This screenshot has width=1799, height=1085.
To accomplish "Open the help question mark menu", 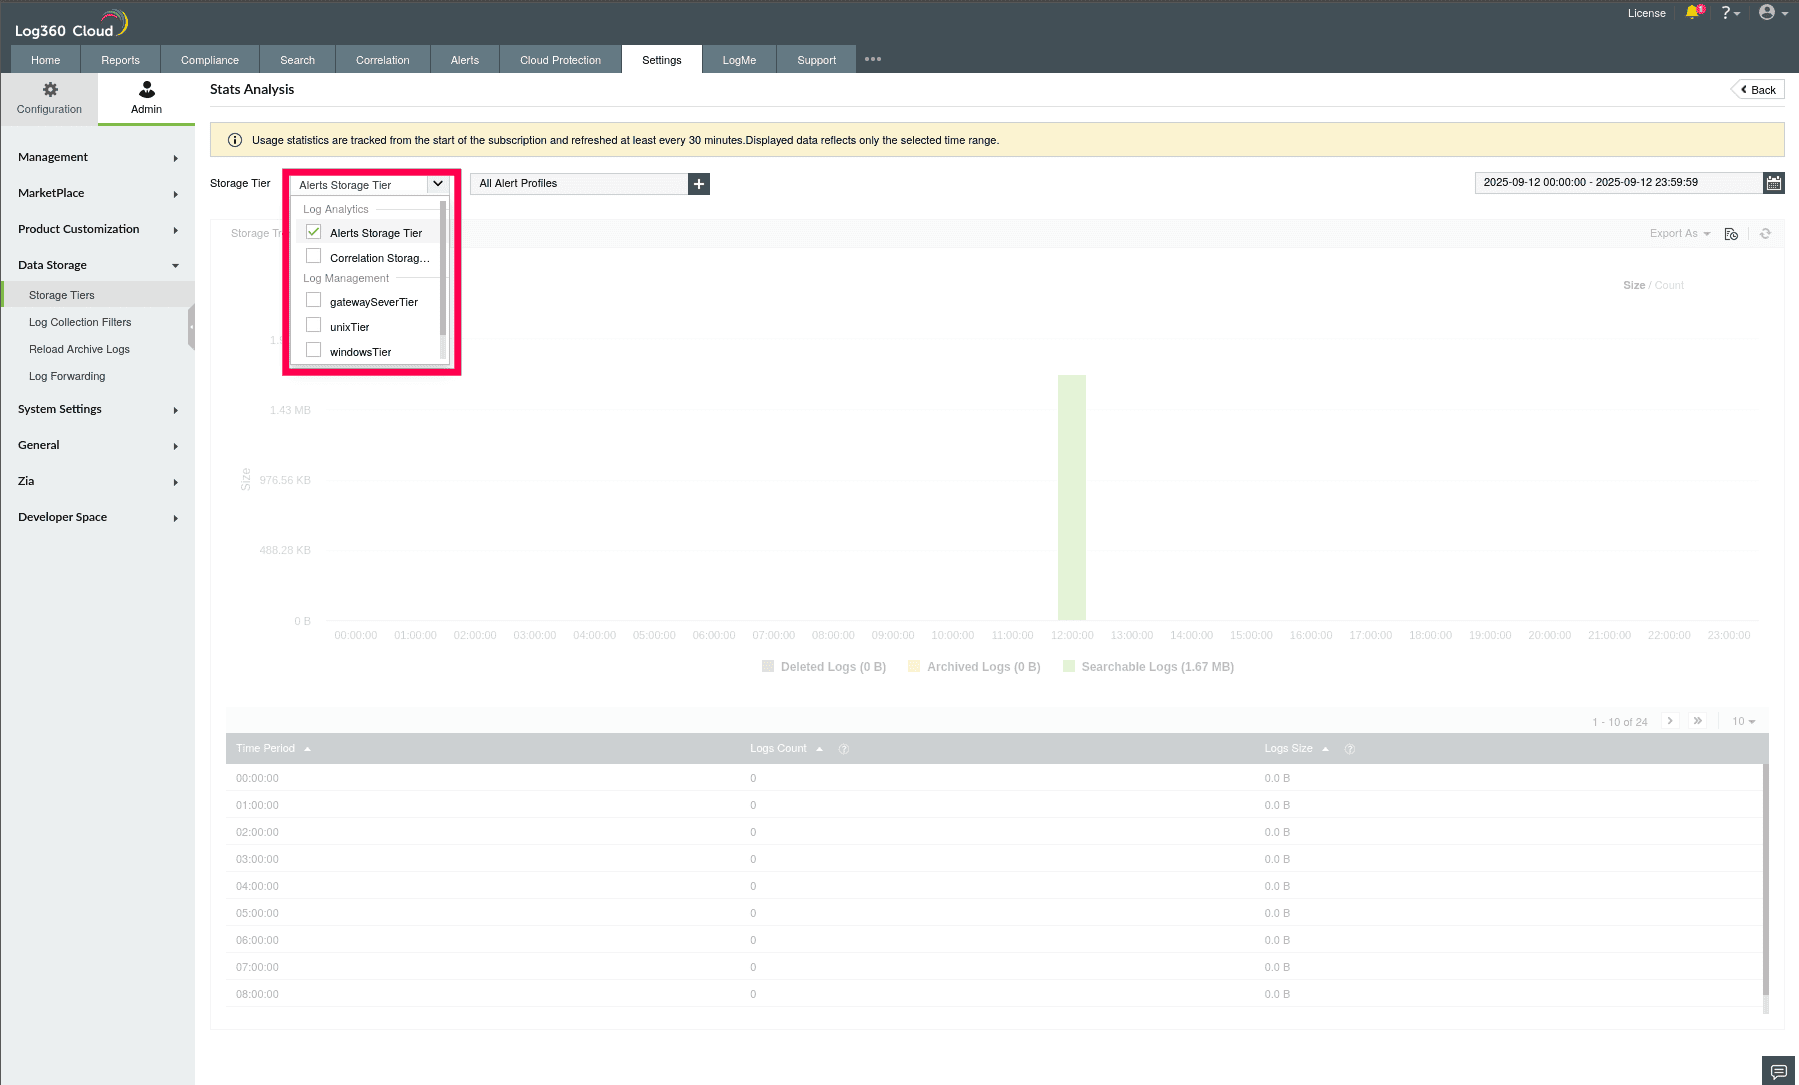I will (1730, 13).
